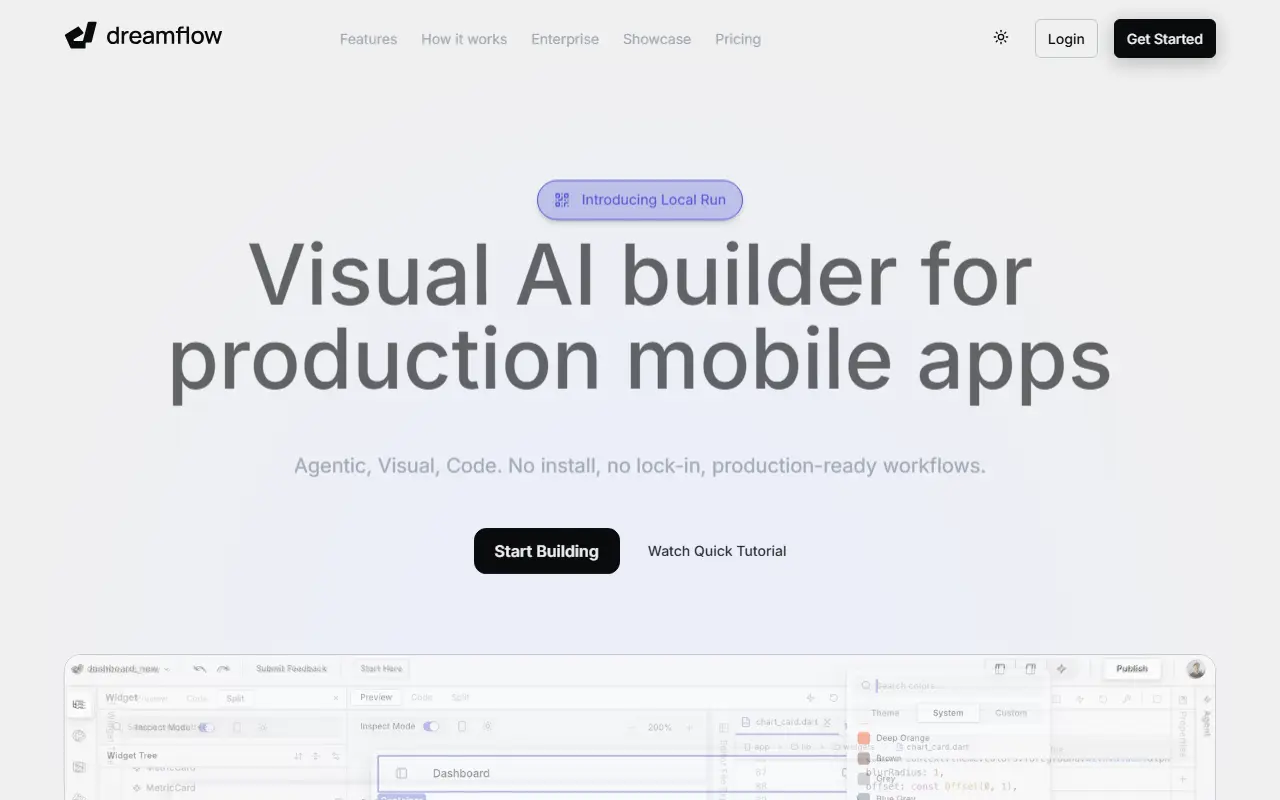Open the Features menu item
Image resolution: width=1280 pixels, height=800 pixels.
coord(368,39)
